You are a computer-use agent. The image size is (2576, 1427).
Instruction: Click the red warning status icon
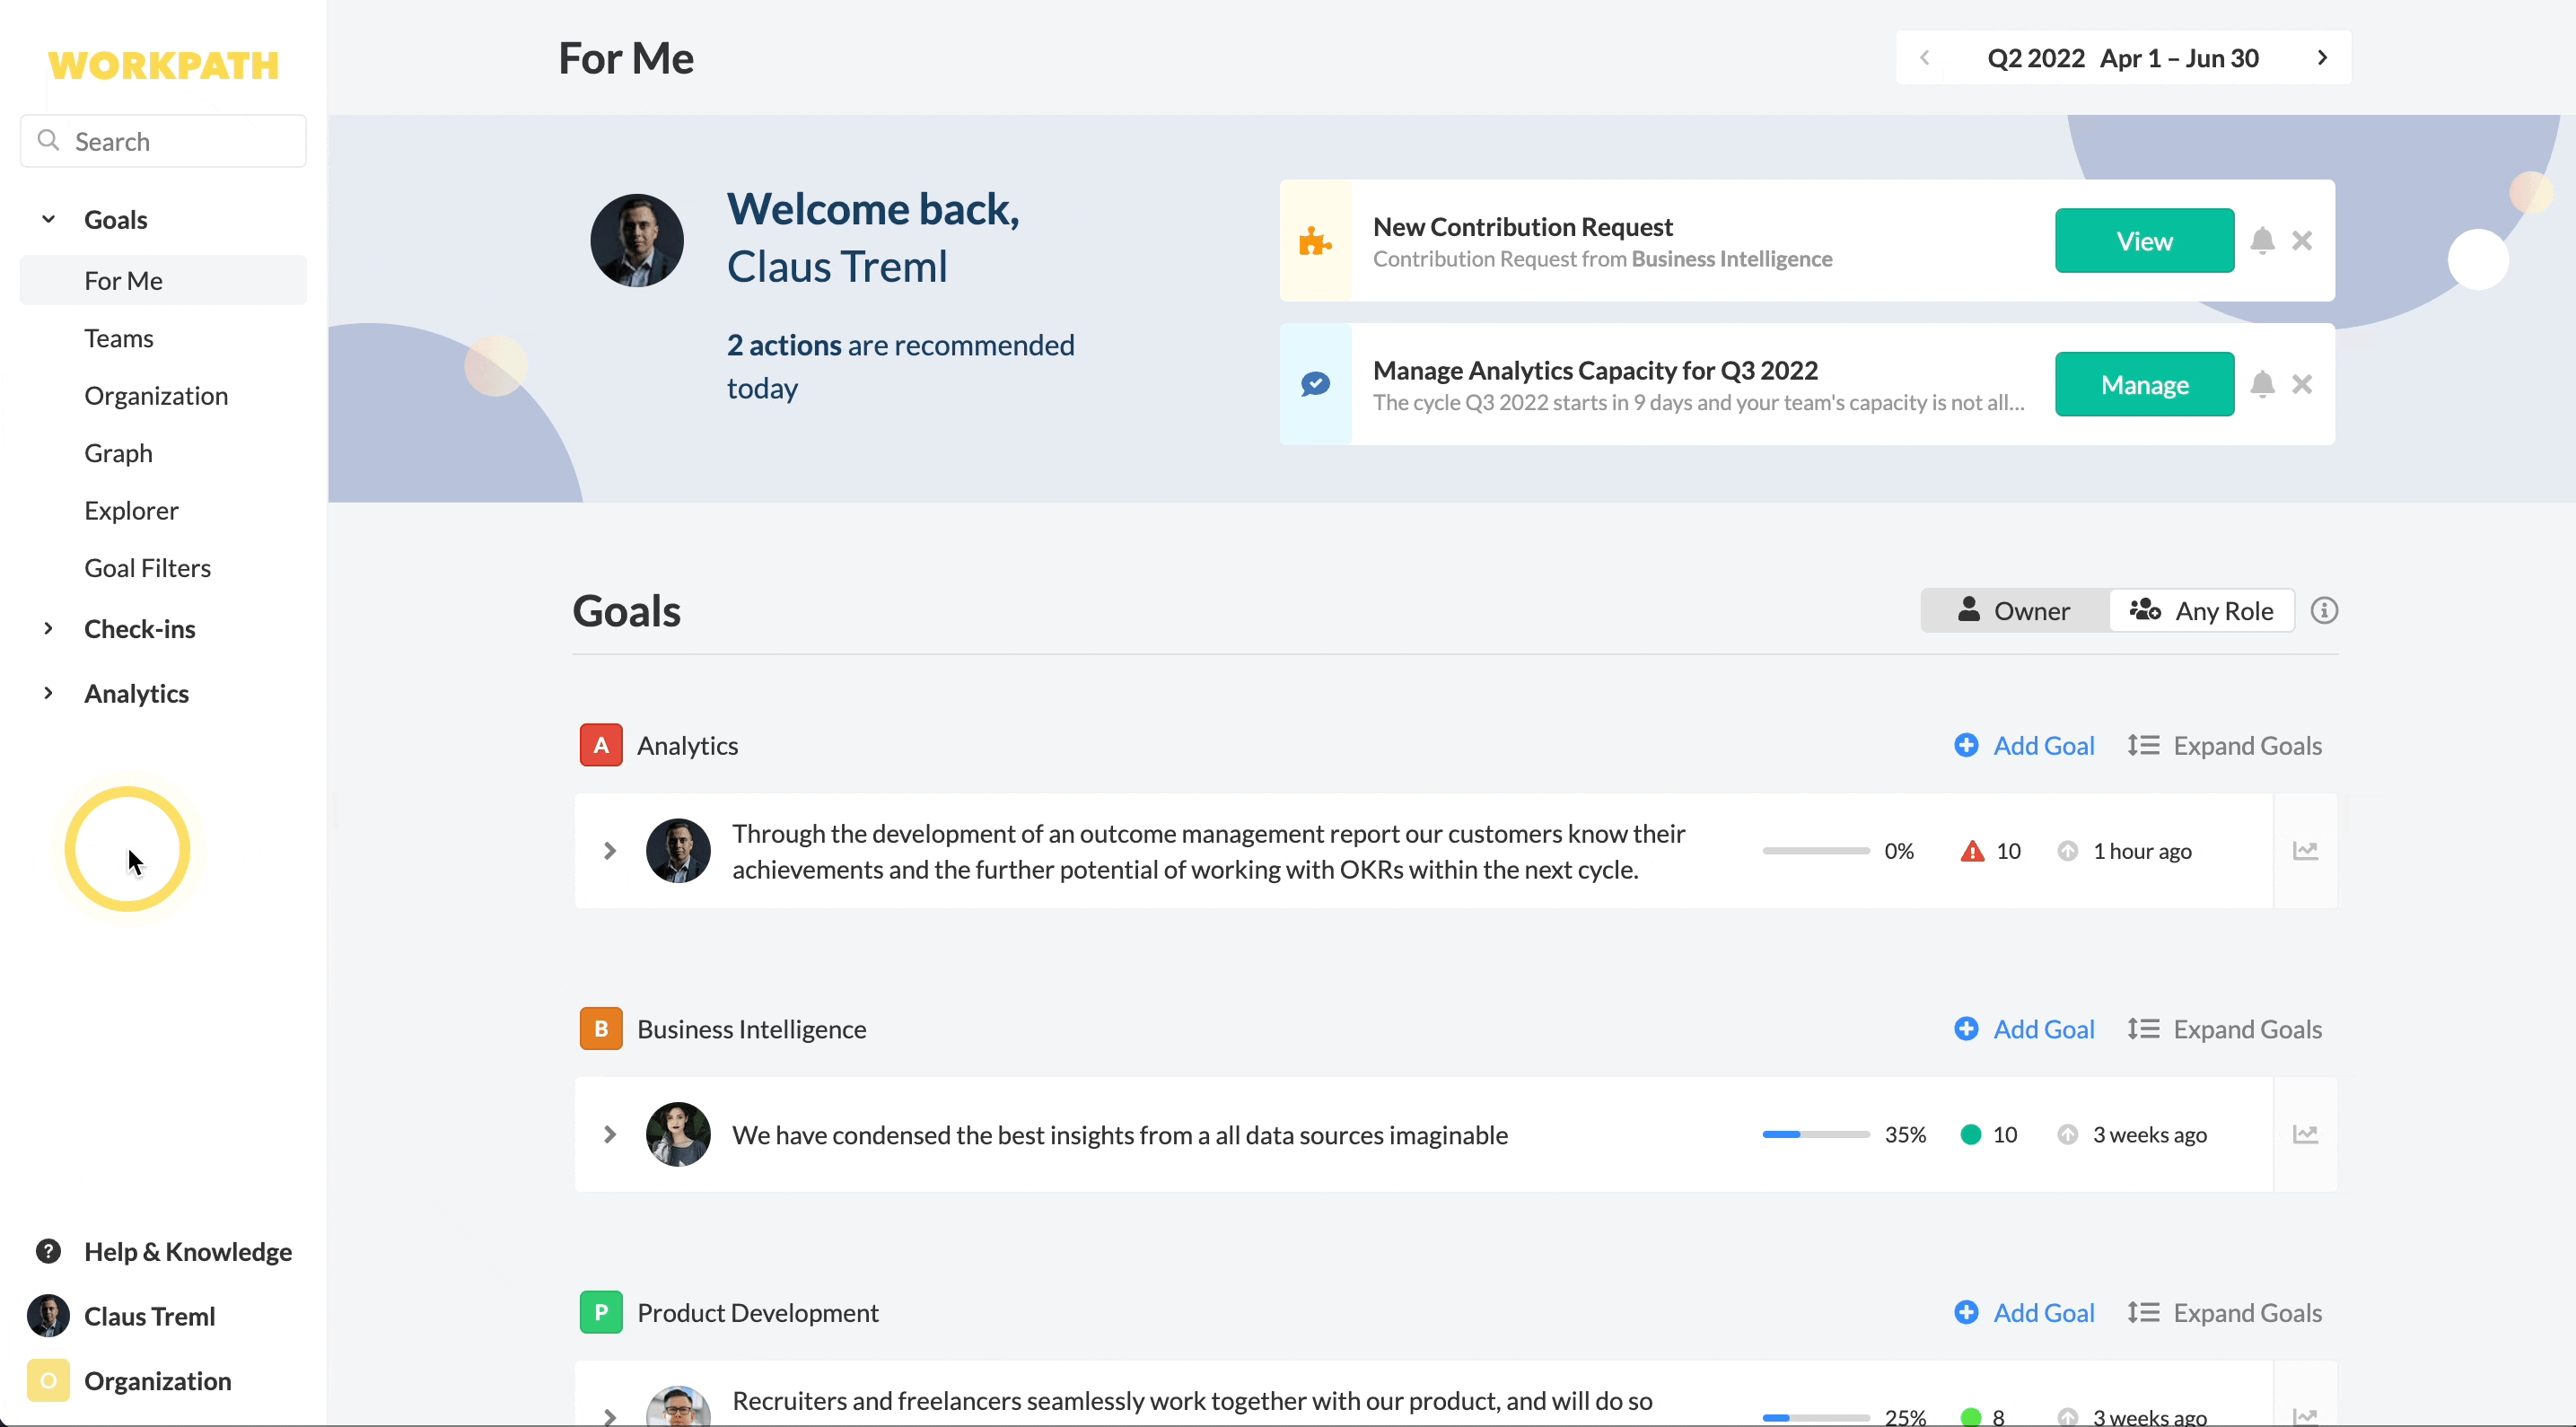1971,851
